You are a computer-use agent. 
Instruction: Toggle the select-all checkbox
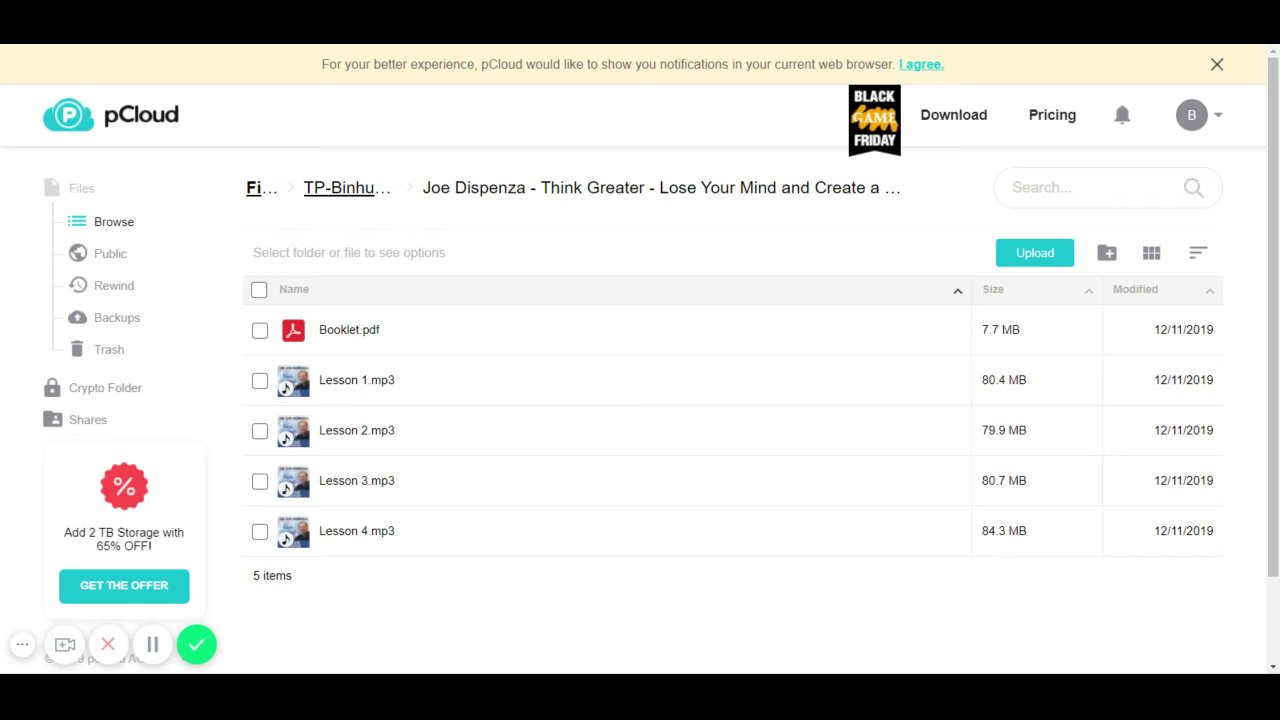point(259,290)
